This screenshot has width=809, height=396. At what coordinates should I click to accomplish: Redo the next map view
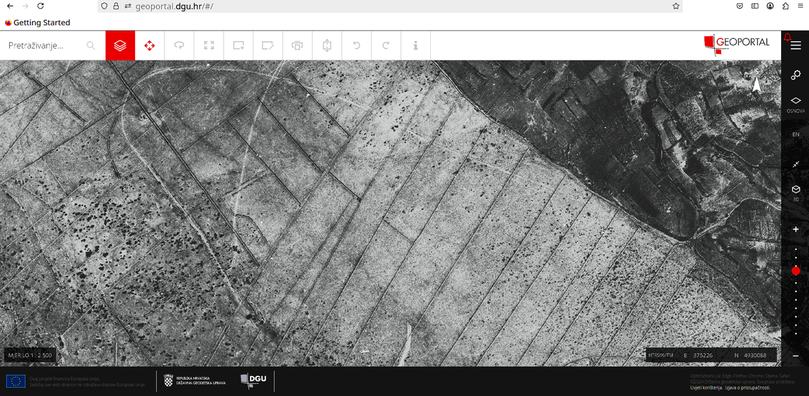[x=385, y=45]
